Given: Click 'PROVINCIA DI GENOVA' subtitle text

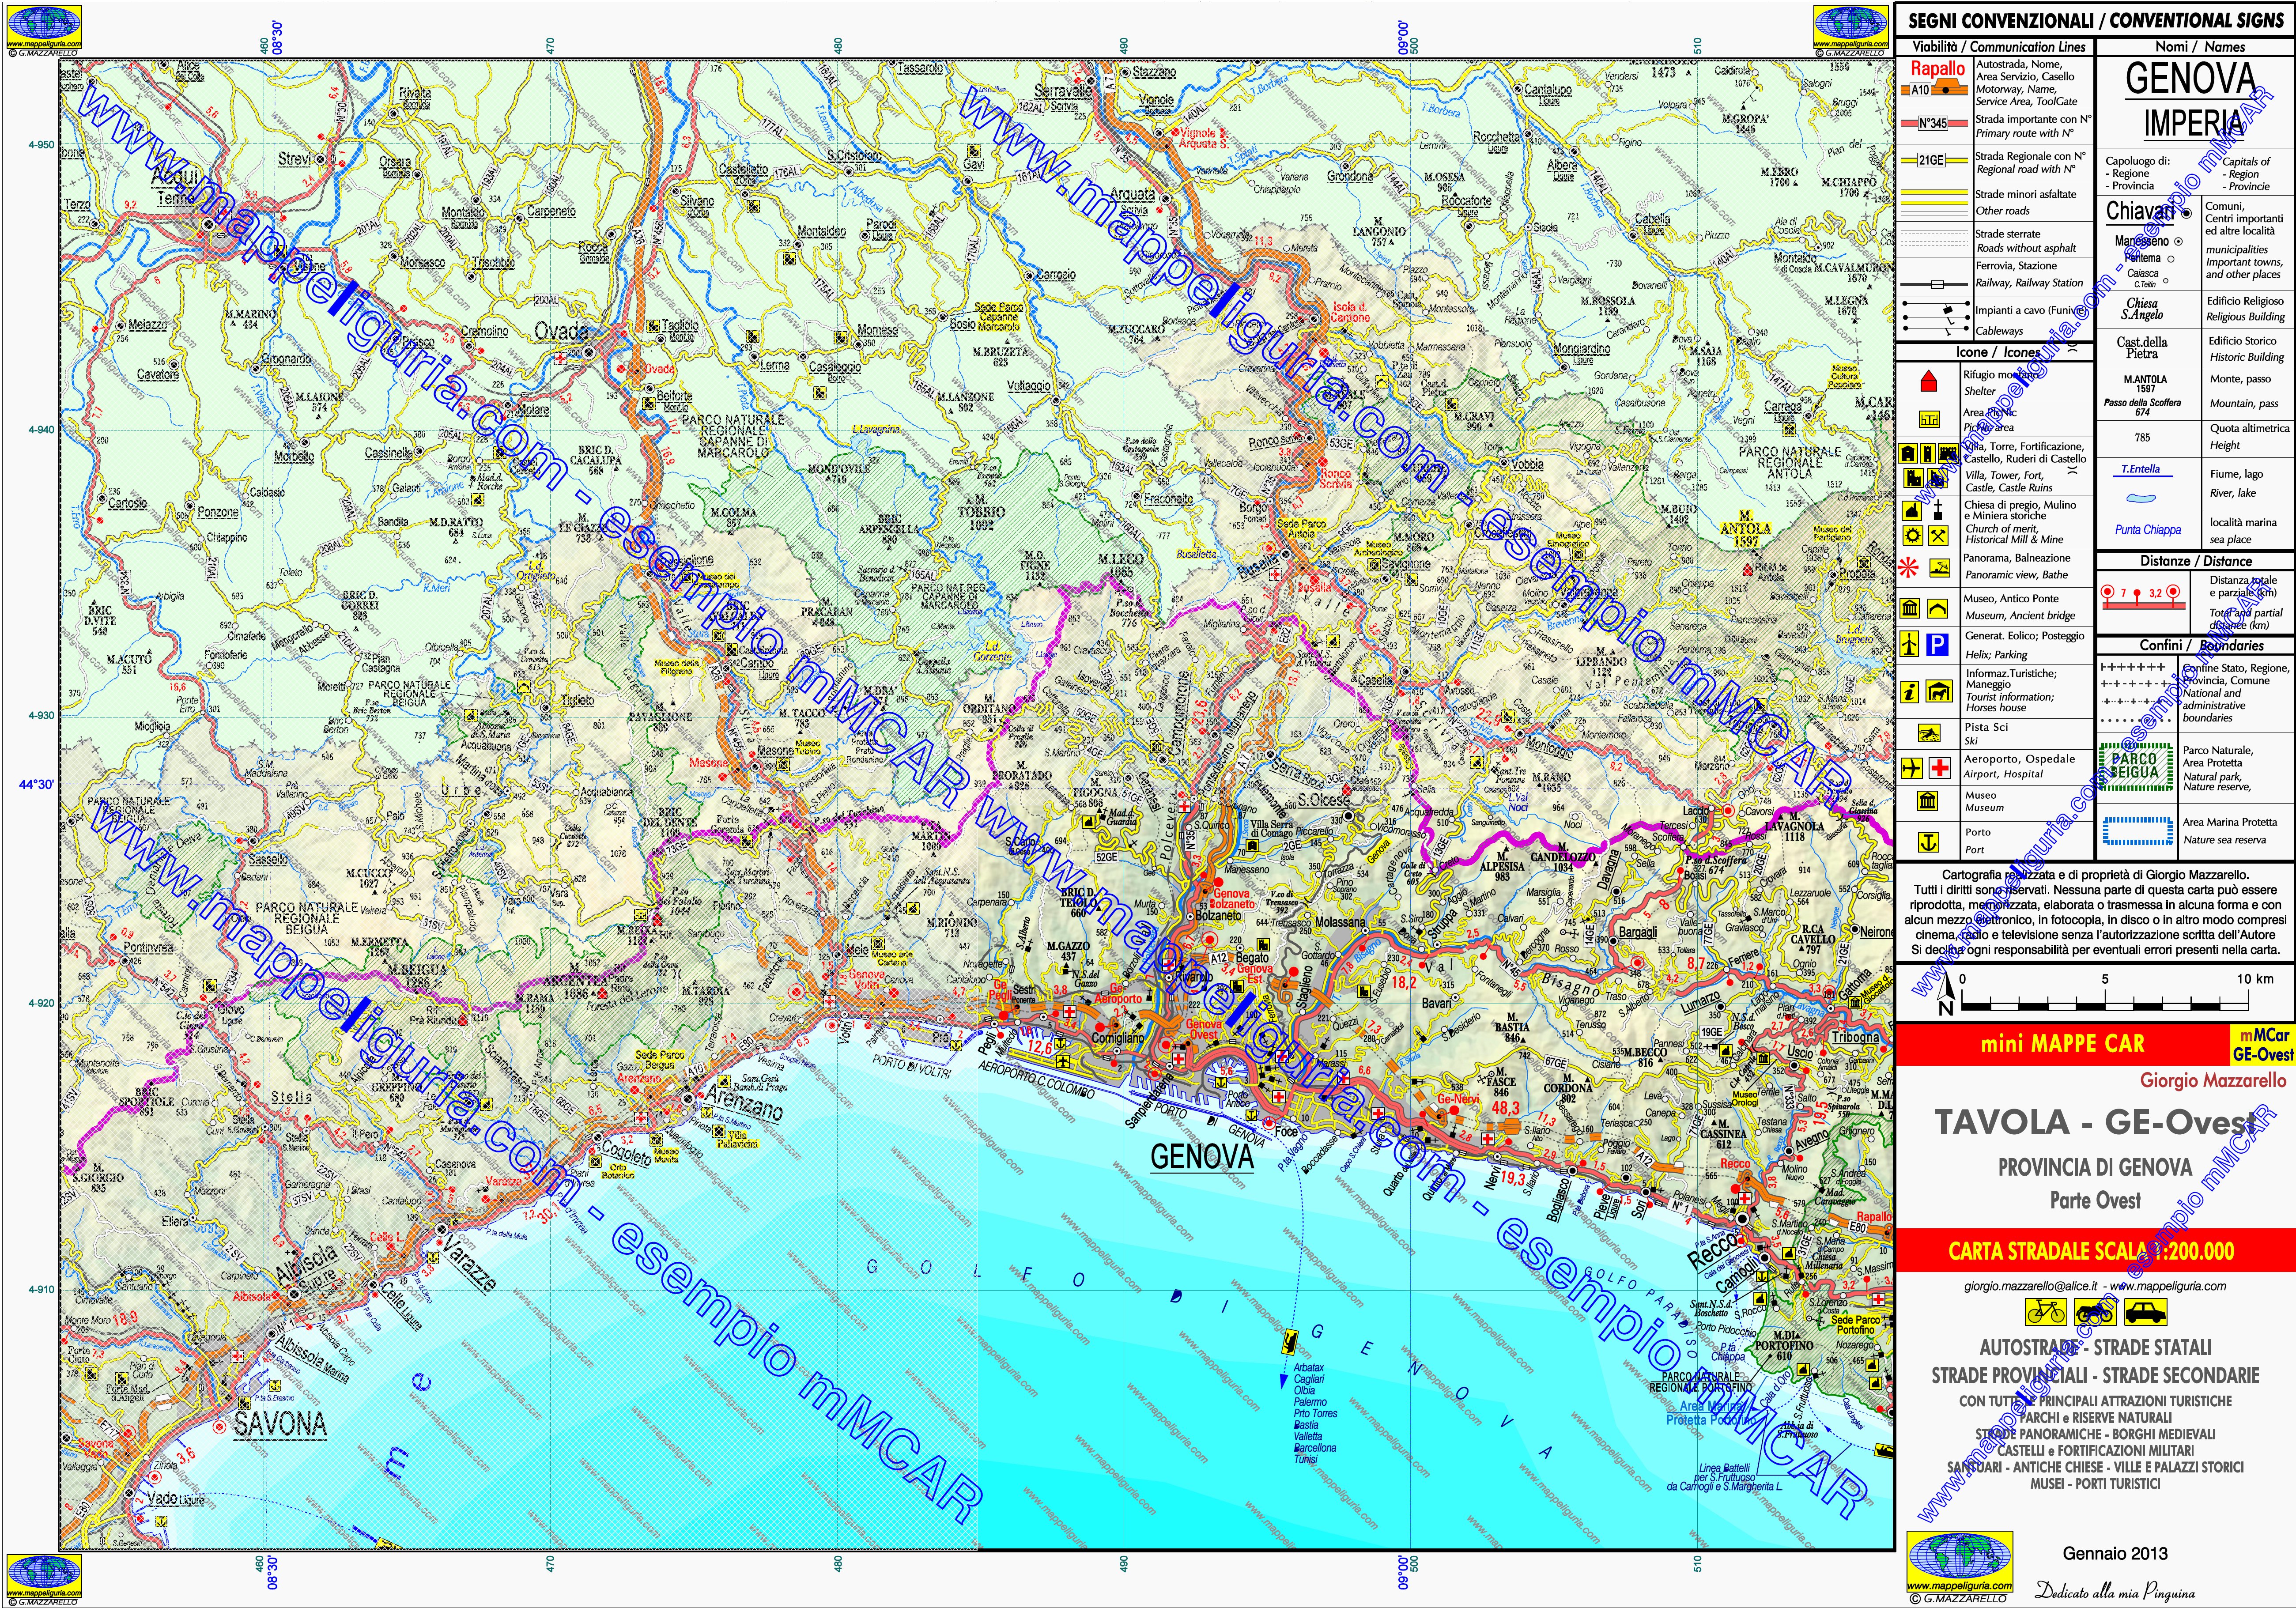Looking at the screenshot, I should coord(2095,1167).
